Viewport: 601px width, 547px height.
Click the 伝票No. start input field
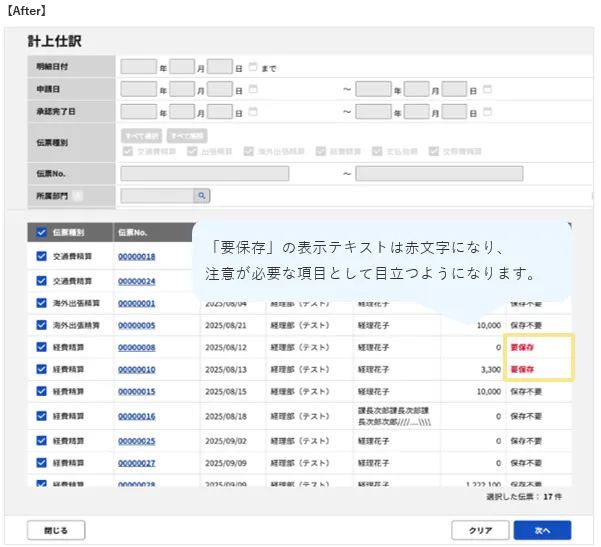pos(204,174)
